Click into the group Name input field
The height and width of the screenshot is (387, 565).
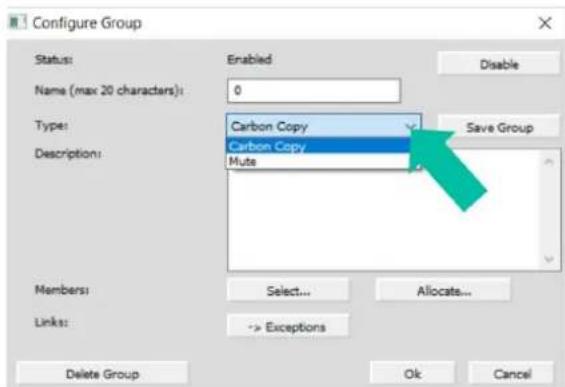(314, 90)
